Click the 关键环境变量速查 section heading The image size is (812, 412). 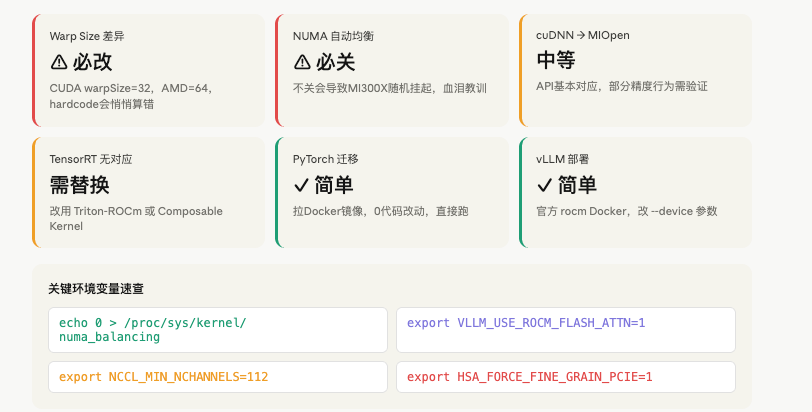coord(96,289)
